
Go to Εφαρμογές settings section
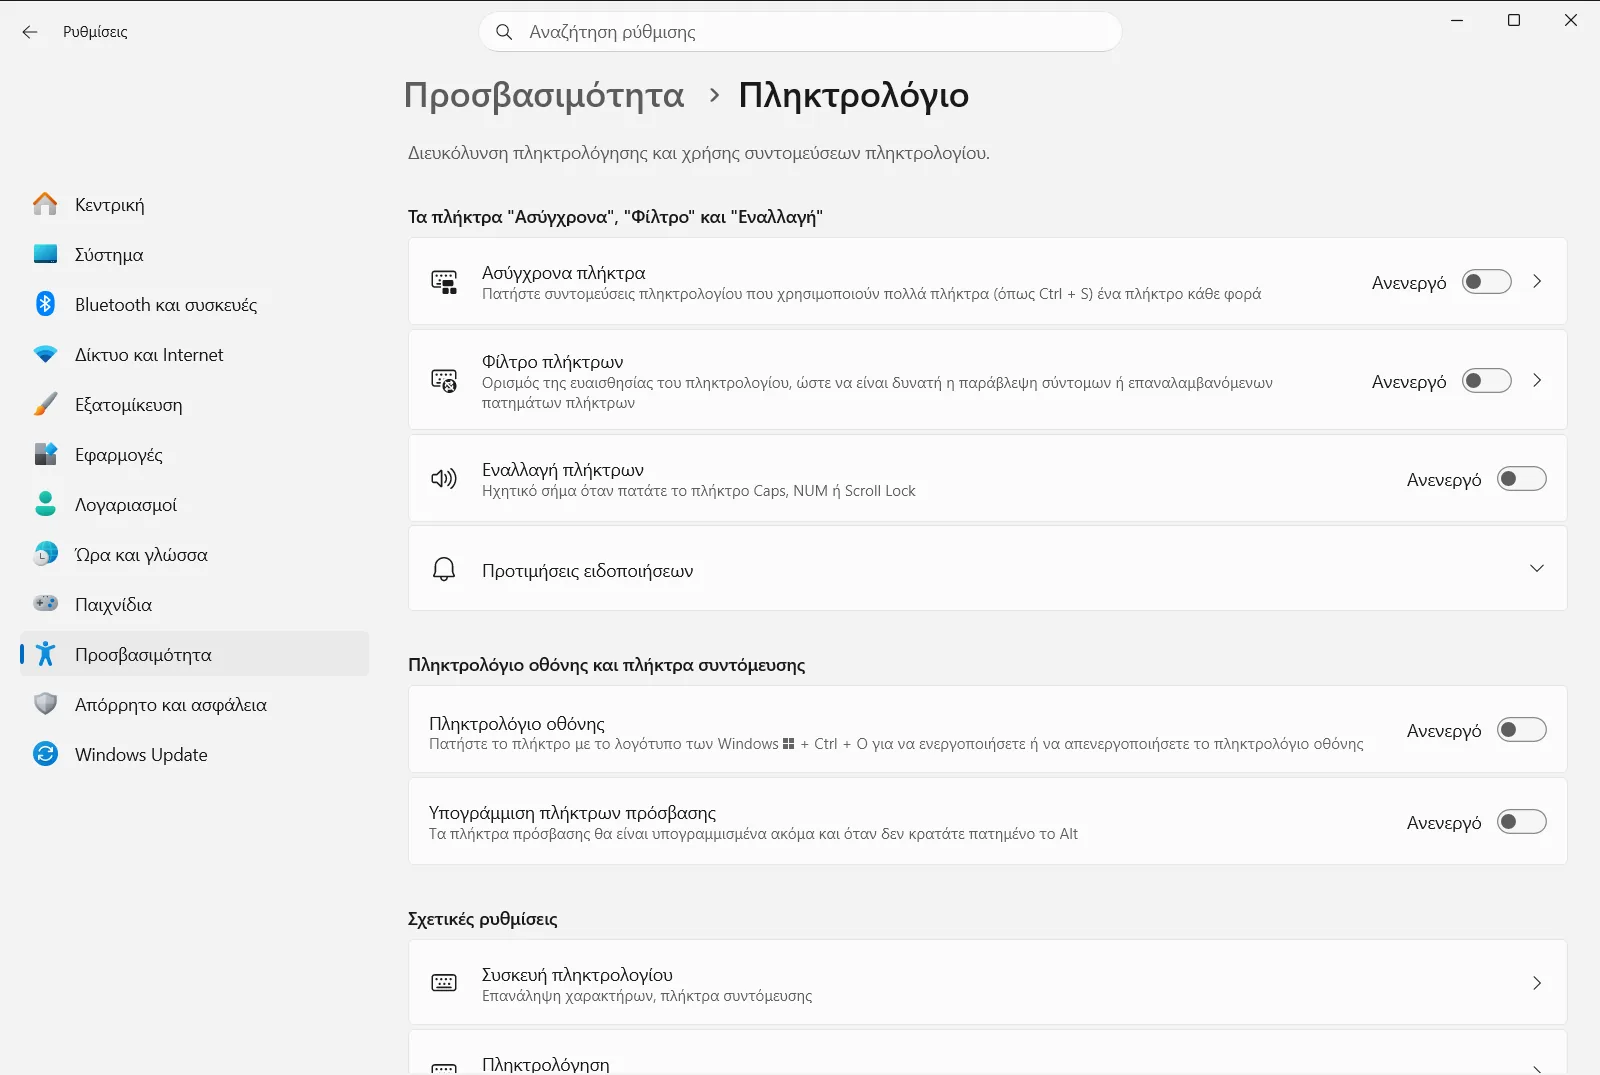tap(195, 454)
